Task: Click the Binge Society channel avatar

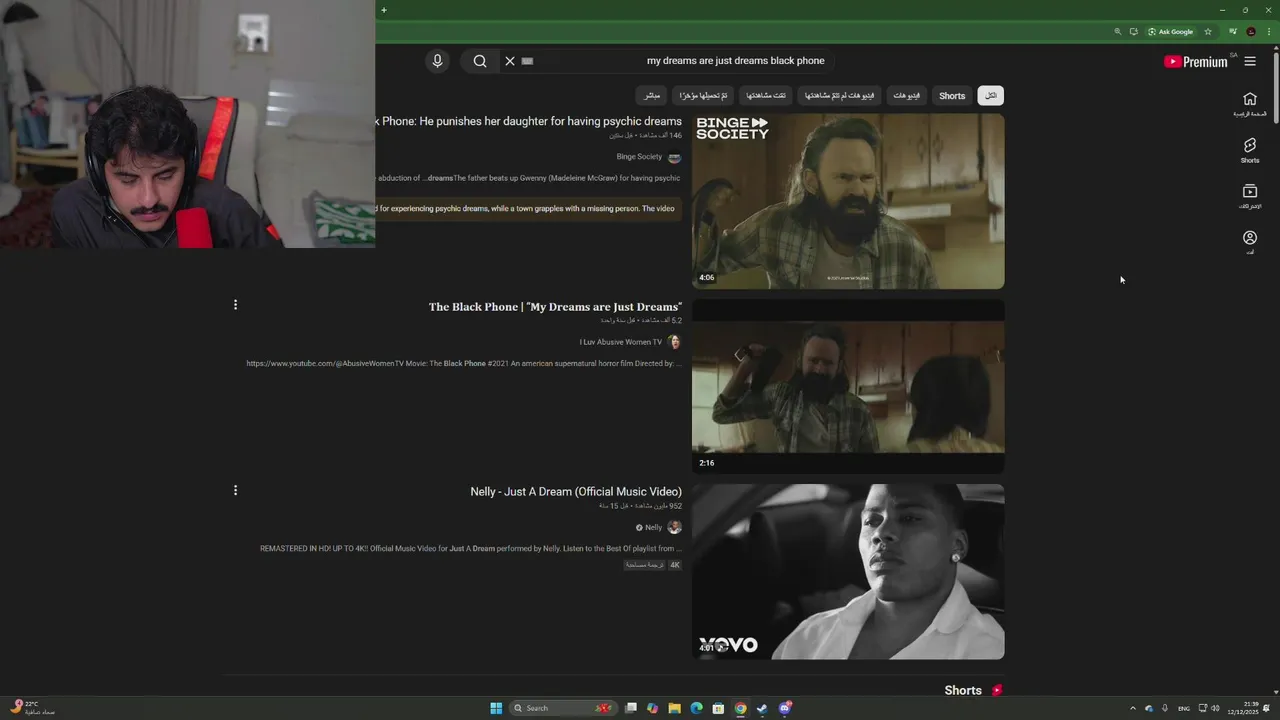Action: [x=674, y=157]
